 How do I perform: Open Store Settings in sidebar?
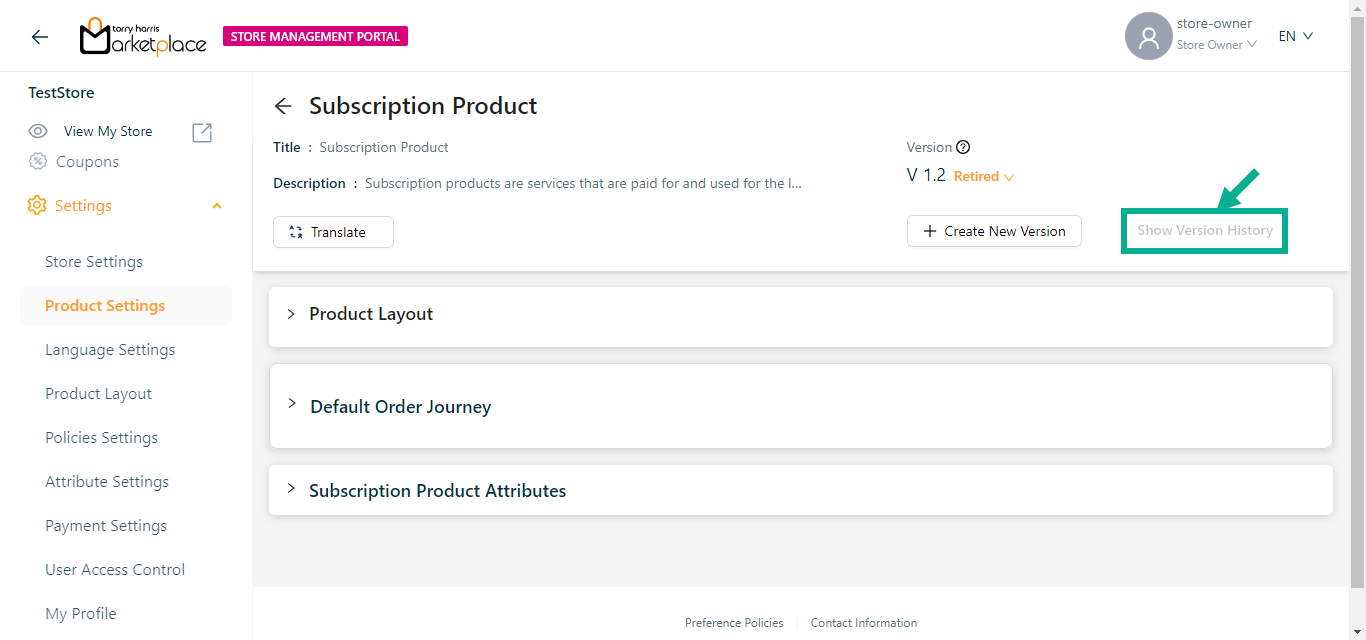(94, 262)
